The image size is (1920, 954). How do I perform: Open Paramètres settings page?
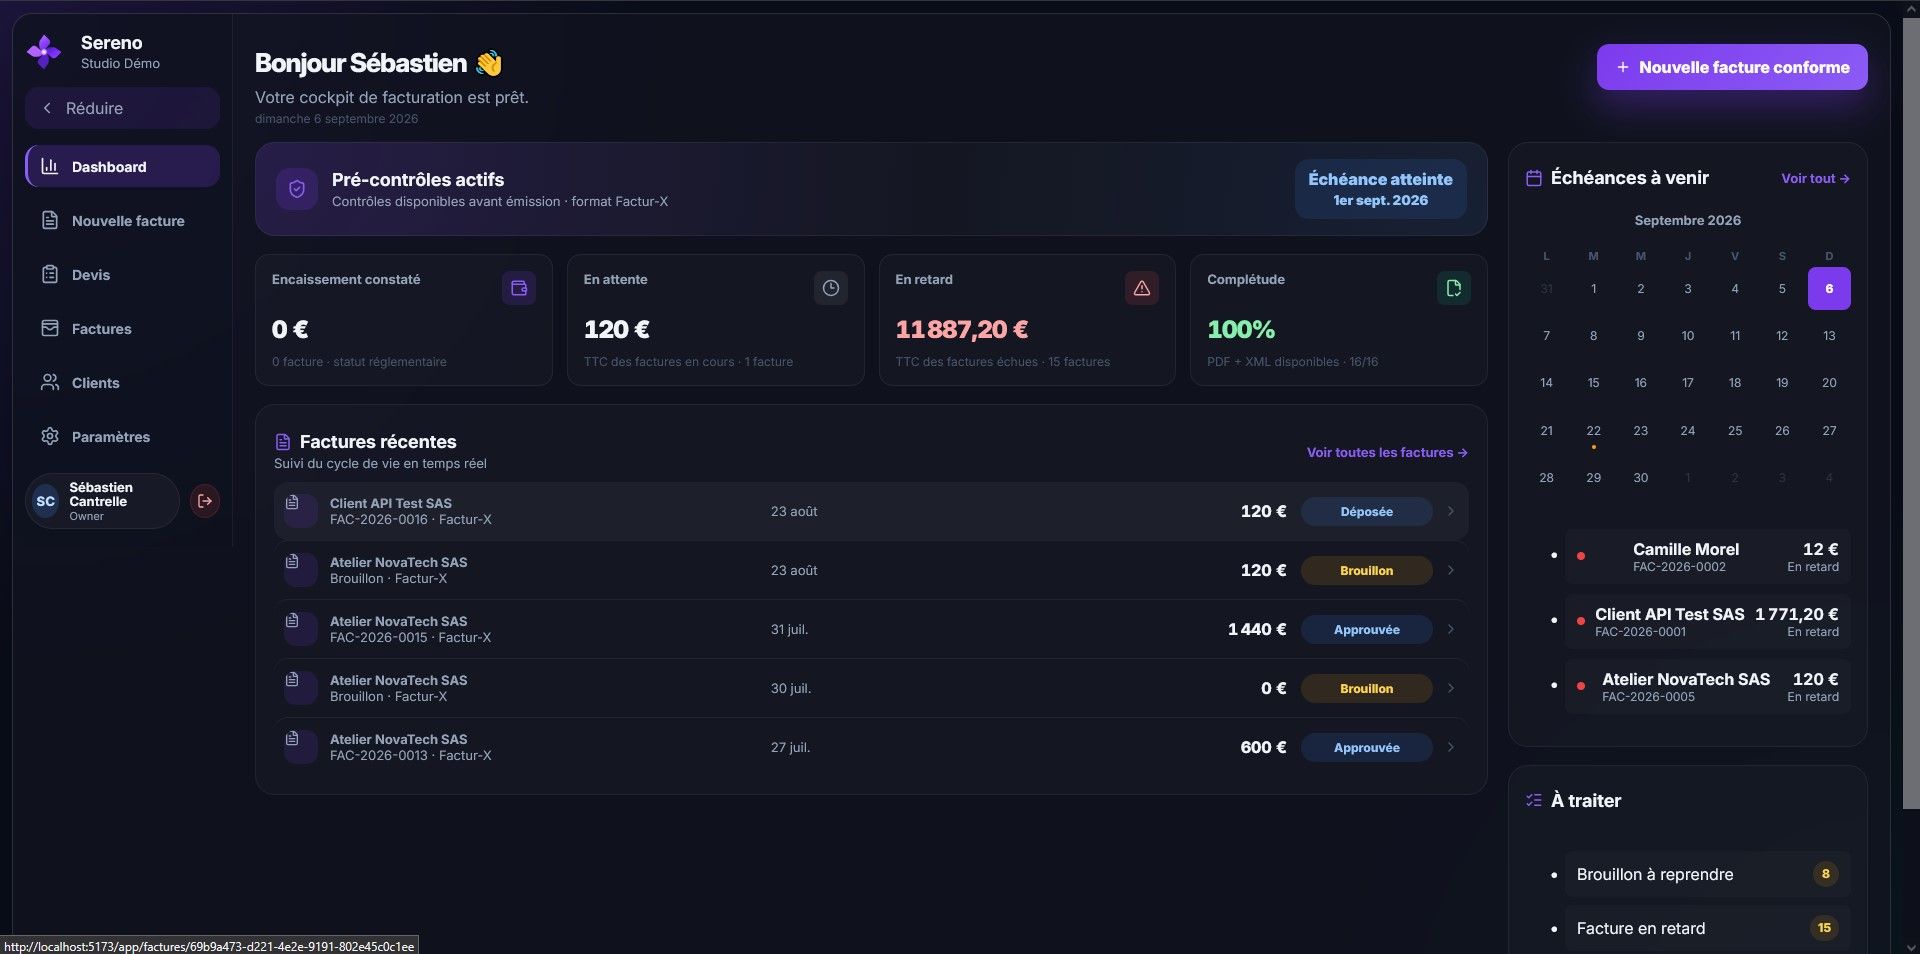(122, 437)
